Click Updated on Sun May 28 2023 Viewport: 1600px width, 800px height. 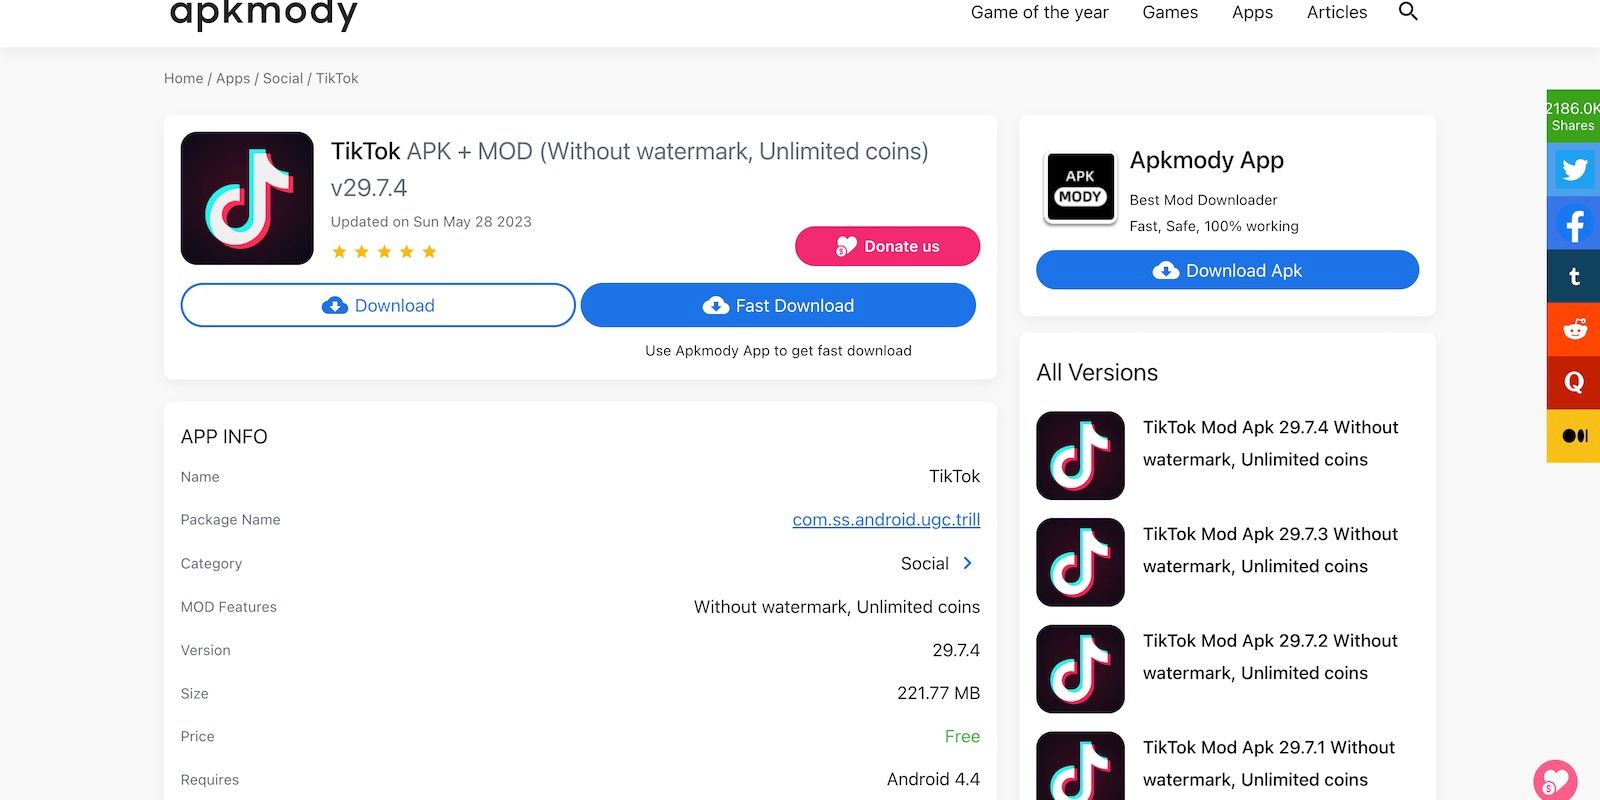coord(431,222)
